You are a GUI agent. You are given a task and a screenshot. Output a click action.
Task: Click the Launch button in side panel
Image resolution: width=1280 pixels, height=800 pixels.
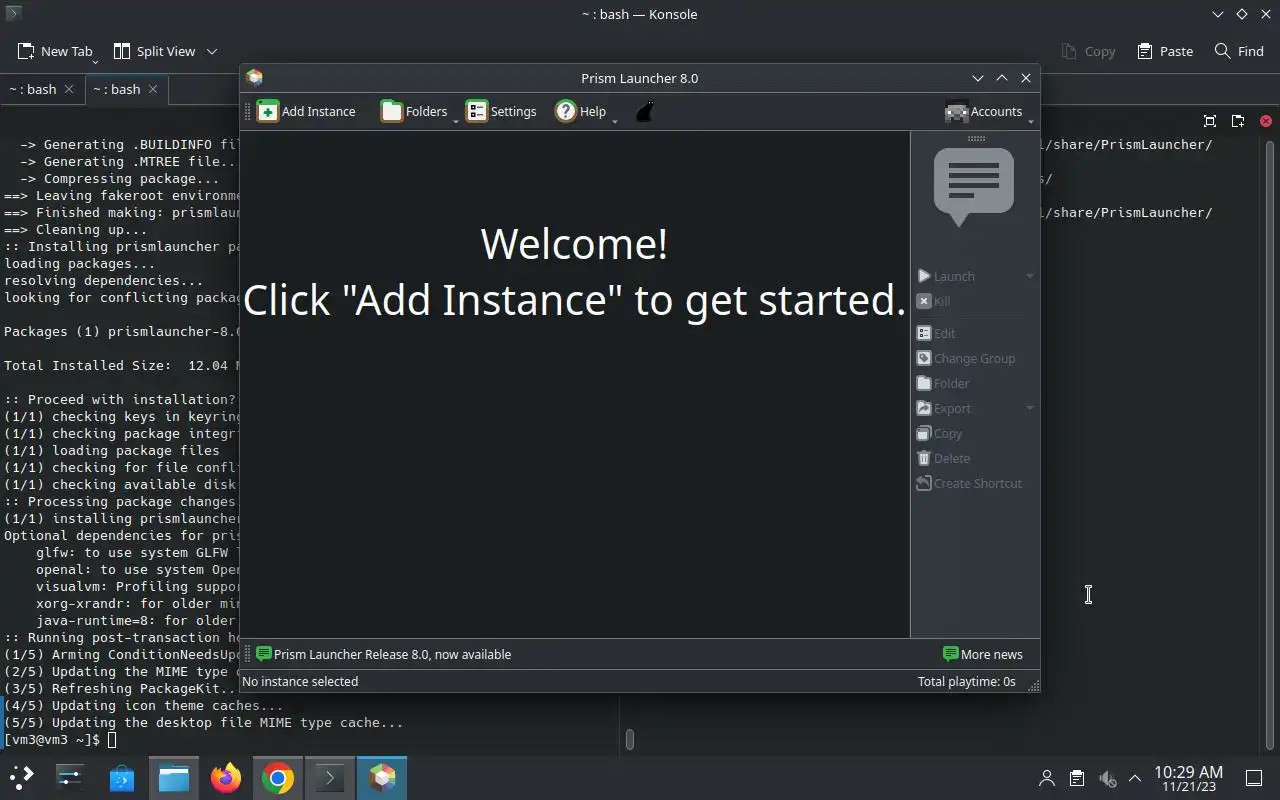(946, 276)
